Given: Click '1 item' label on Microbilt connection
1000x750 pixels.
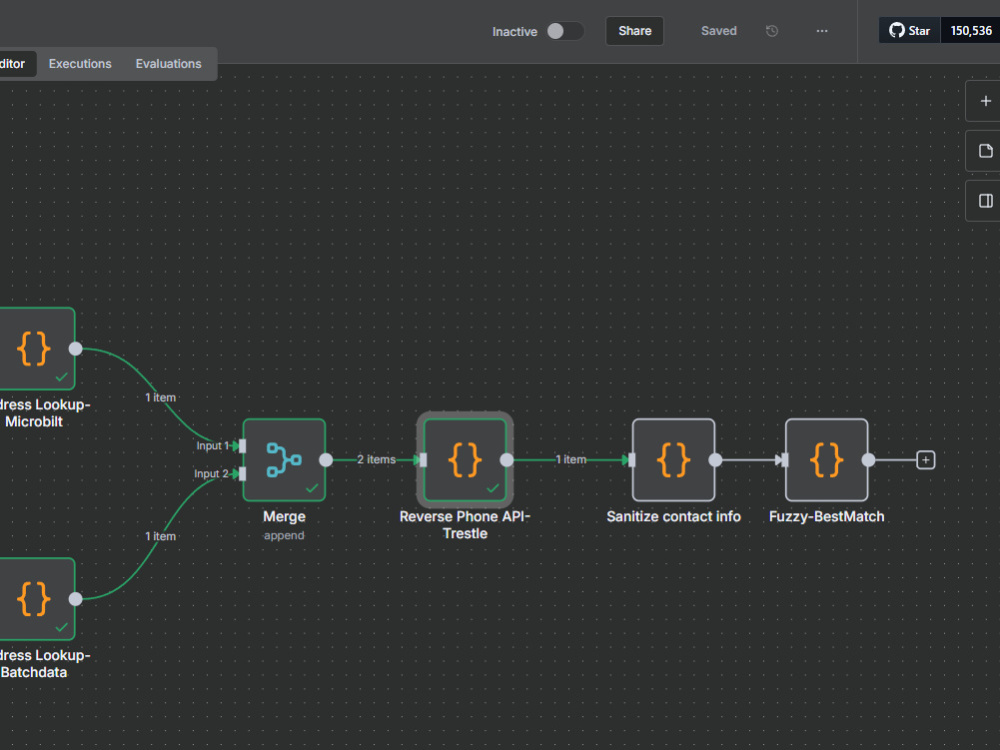Looking at the screenshot, I should [x=161, y=397].
